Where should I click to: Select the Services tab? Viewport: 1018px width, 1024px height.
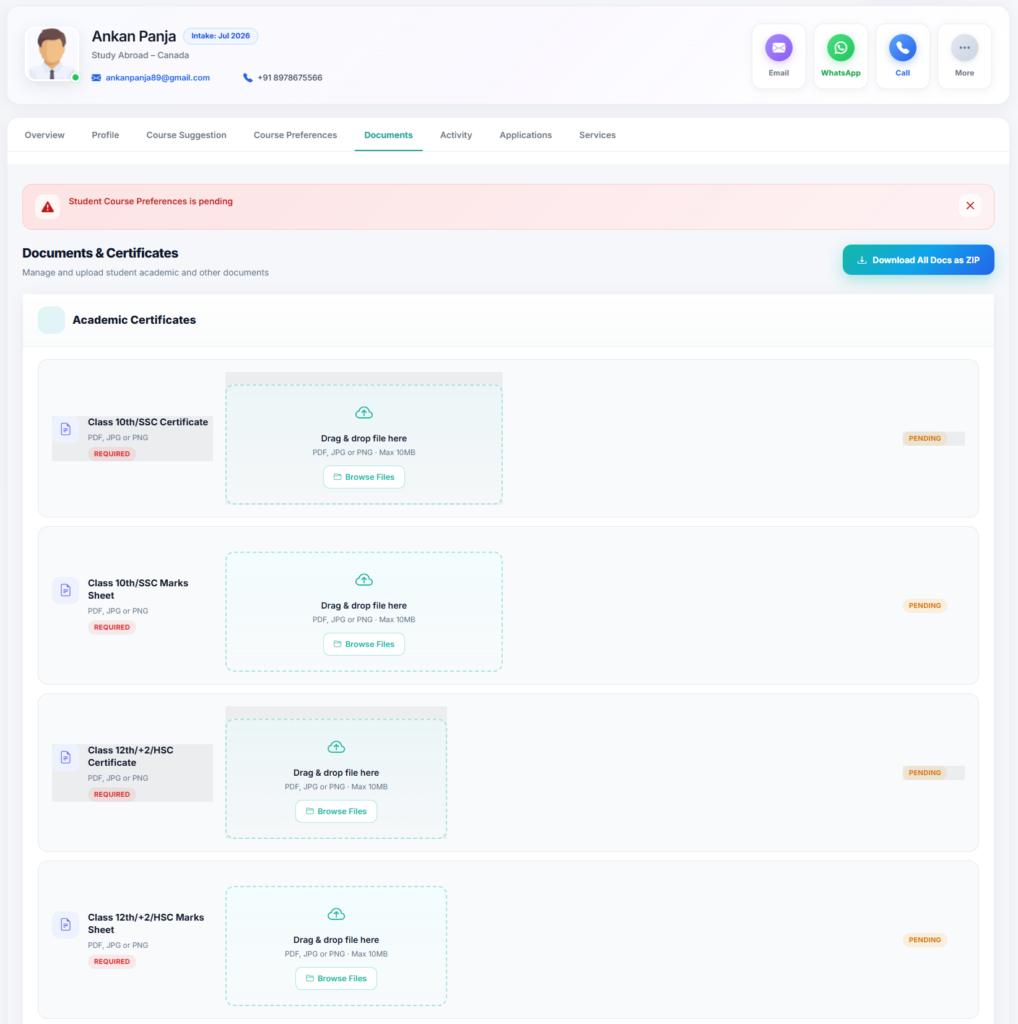[597, 135]
